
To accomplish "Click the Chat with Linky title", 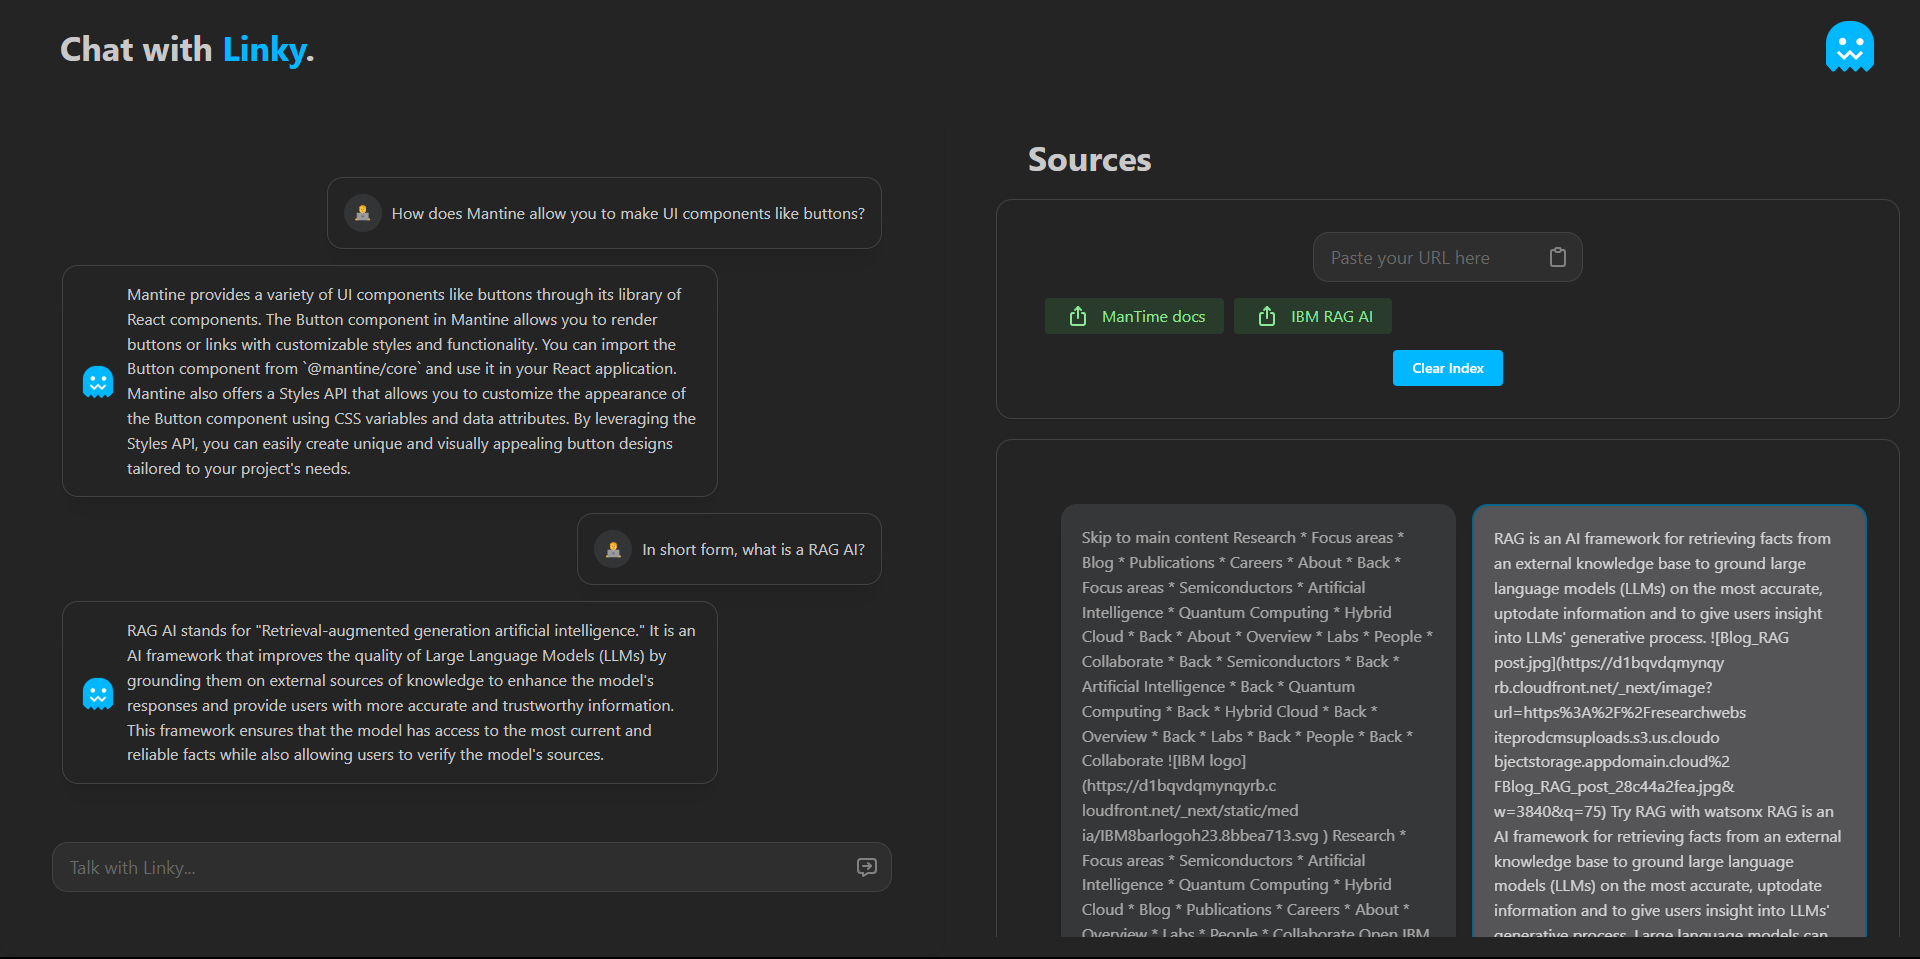I will pos(187,49).
